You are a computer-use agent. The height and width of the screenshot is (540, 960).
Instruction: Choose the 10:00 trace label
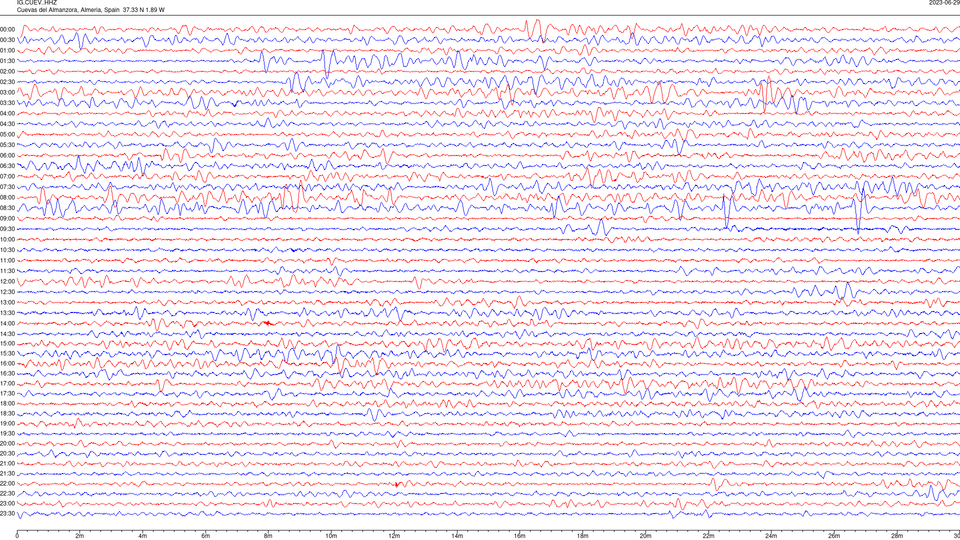(x=7, y=239)
